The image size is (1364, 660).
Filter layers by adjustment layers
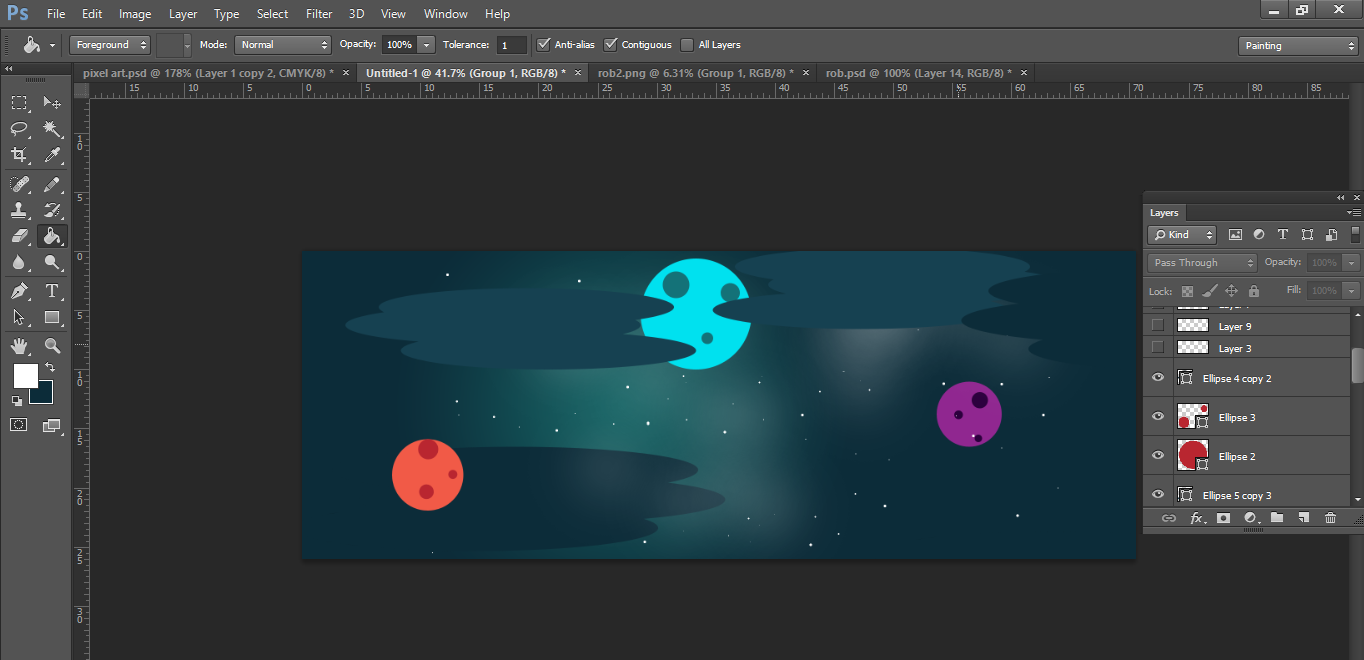point(1259,235)
